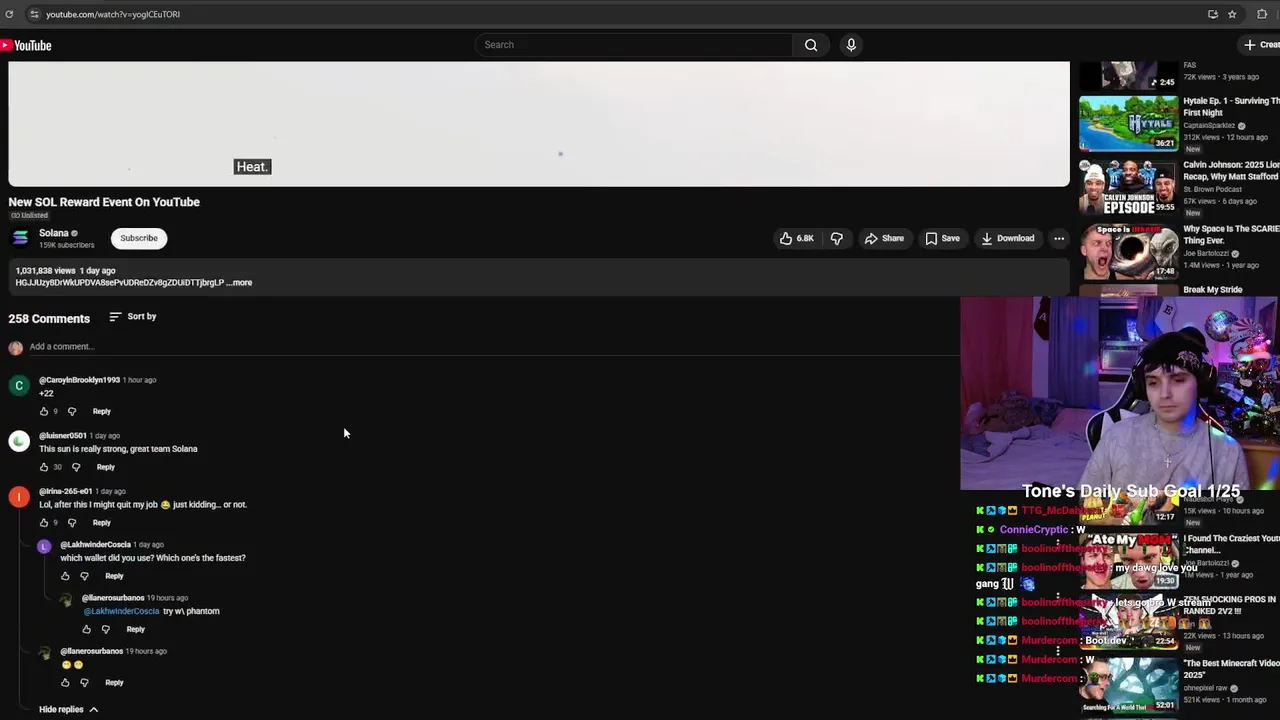Like llanerosurbanos emoji reply
The image size is (1280, 720).
65,683
